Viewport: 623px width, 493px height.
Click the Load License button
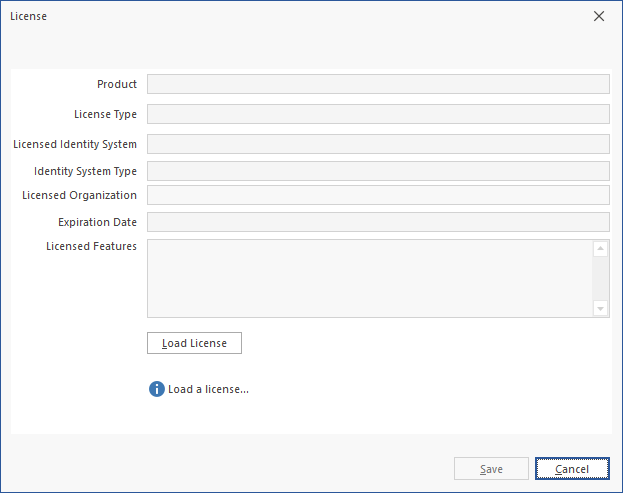click(x=194, y=343)
